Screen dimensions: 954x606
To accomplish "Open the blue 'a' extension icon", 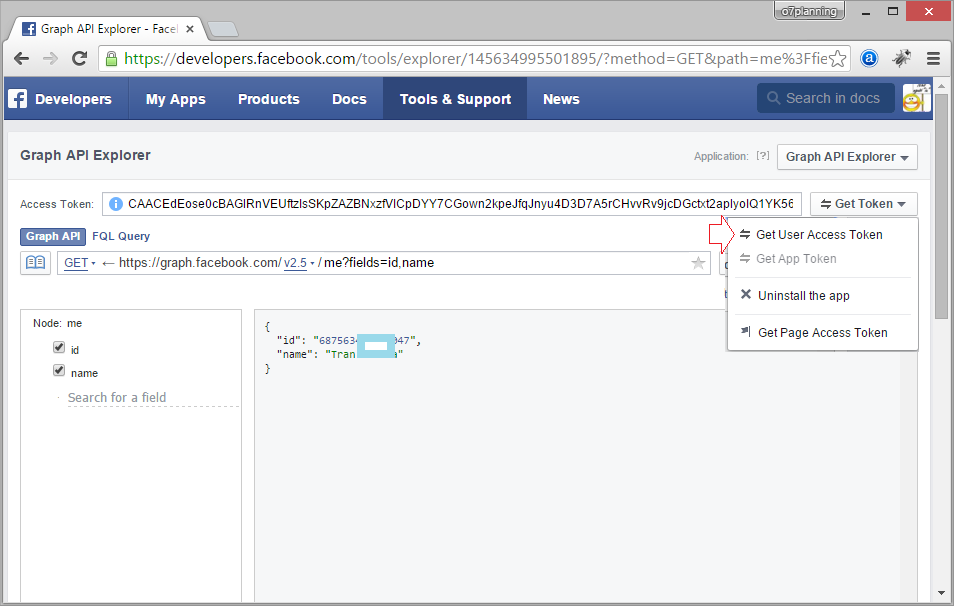I will (869, 58).
